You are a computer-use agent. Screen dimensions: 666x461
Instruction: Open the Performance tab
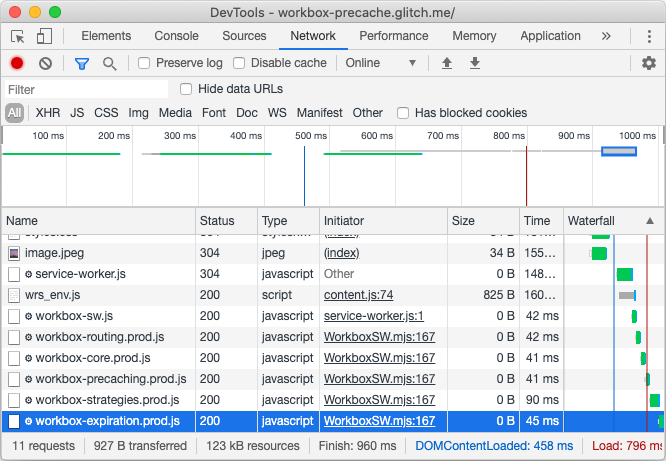393,36
